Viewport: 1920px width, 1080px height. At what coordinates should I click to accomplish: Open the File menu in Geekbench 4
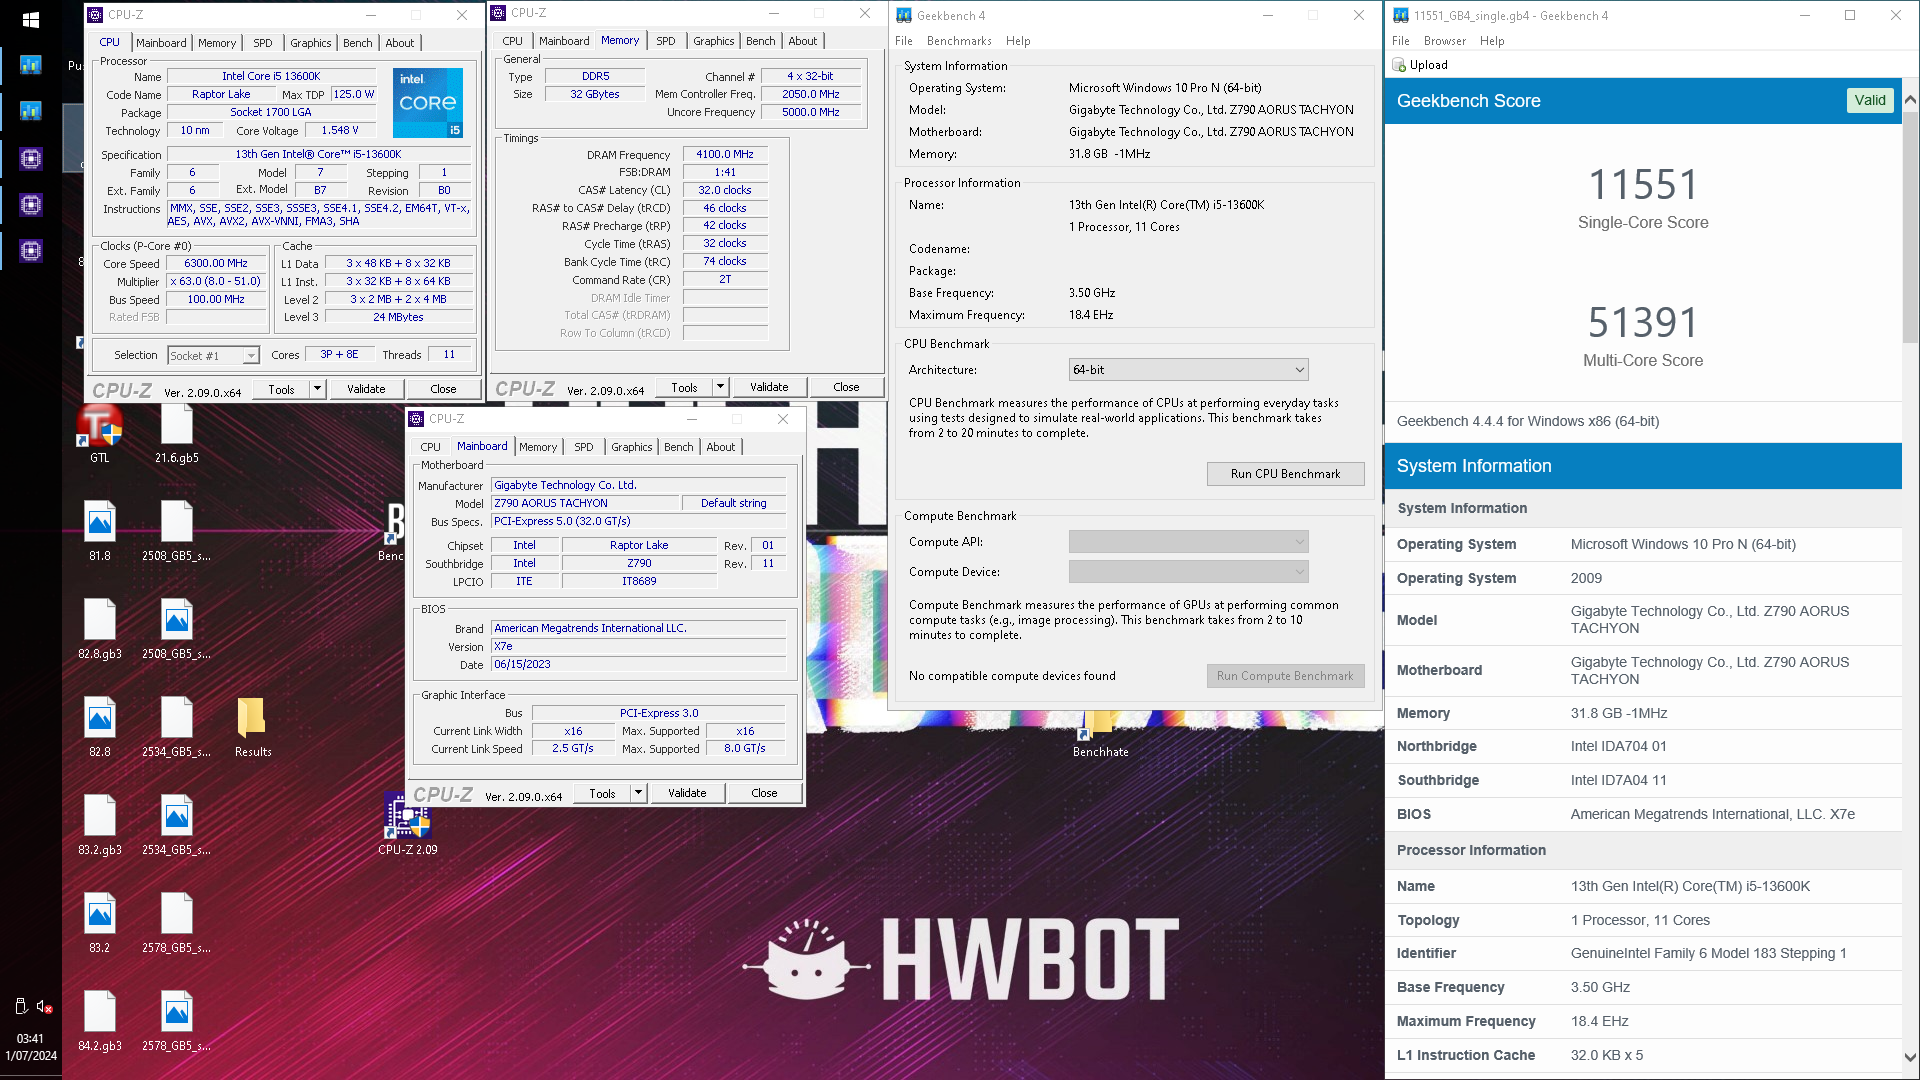tap(904, 41)
